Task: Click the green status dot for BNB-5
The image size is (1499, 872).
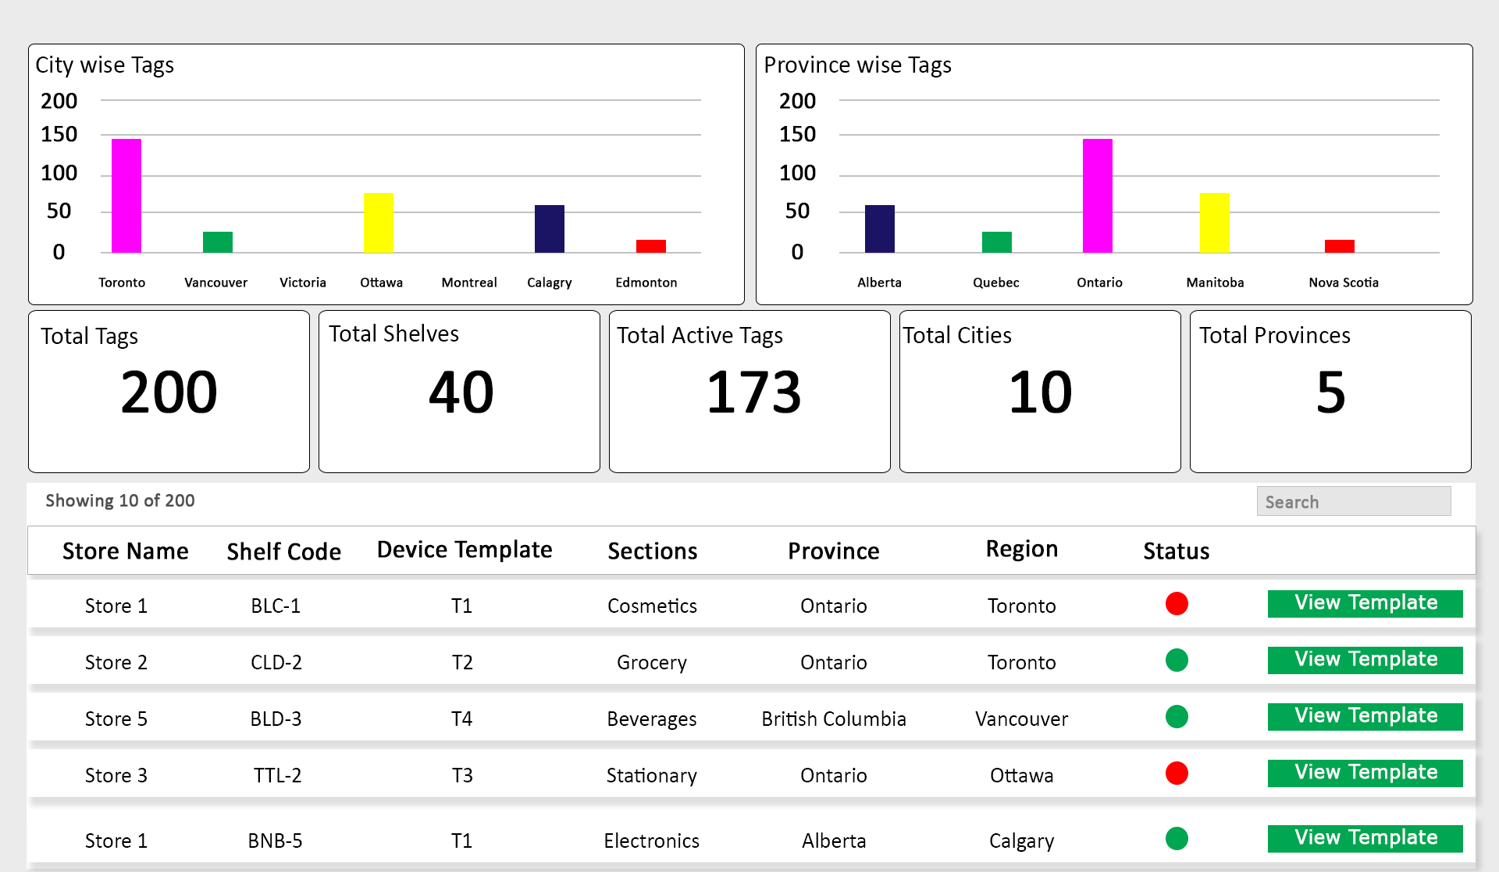Action: 1176,839
